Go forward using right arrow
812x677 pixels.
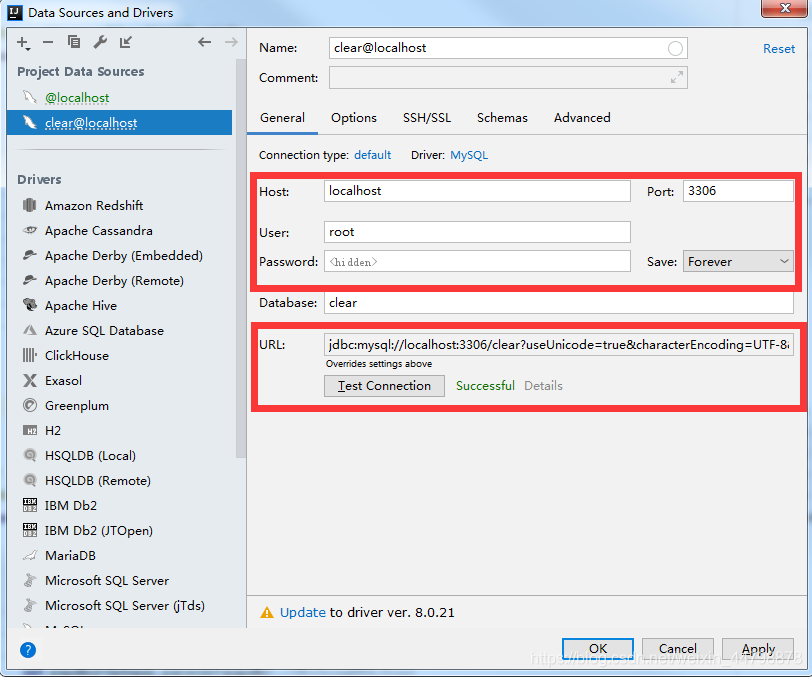[231, 42]
